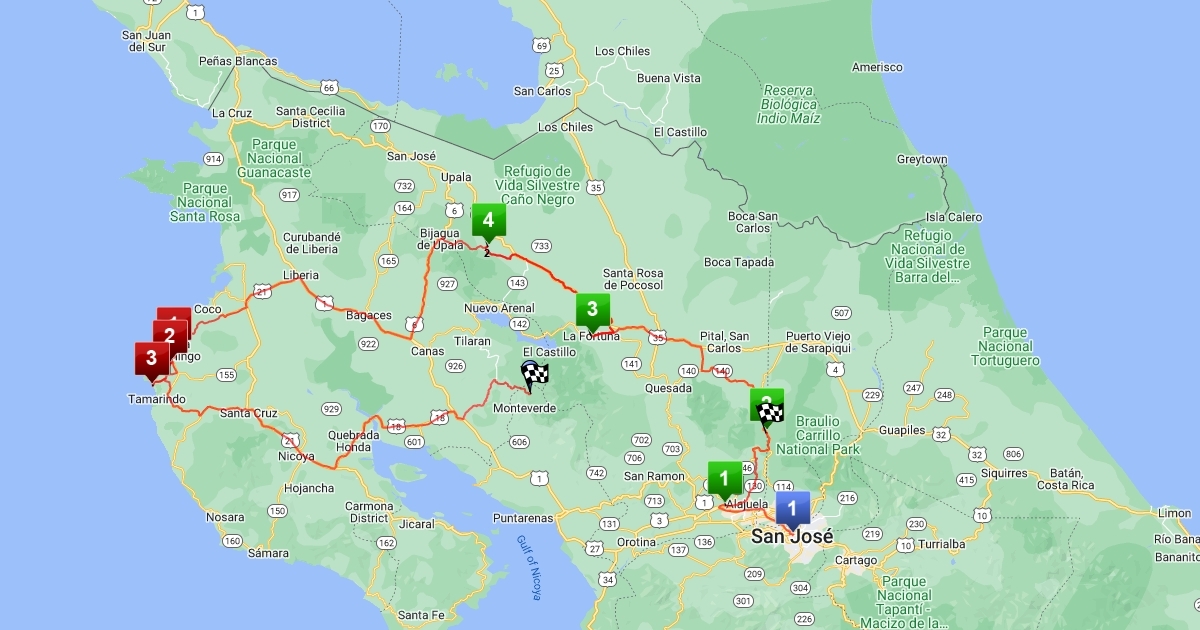Select the Puntarenas town label
The height and width of the screenshot is (630, 1200).
(x=523, y=518)
